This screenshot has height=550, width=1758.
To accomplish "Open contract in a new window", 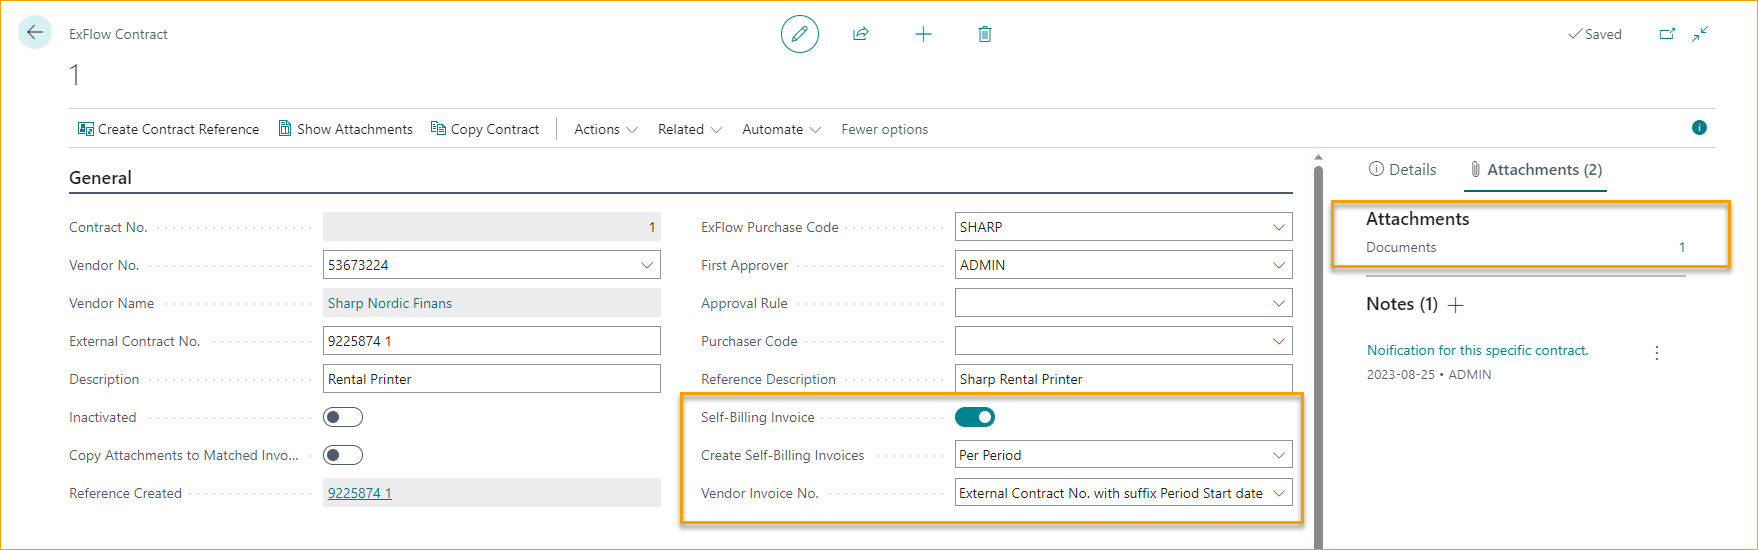I will click(x=1667, y=34).
